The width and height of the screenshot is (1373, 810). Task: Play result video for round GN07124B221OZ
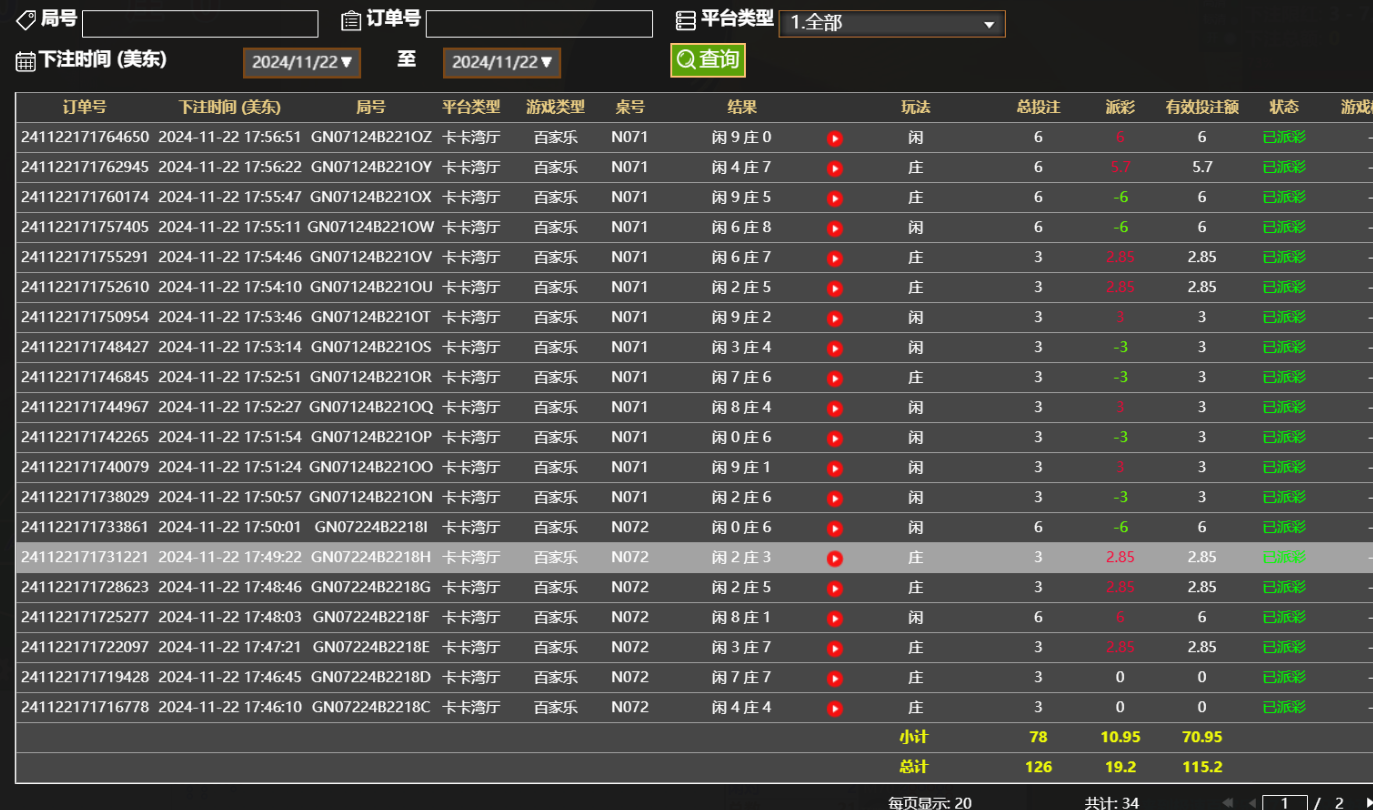pyautogui.click(x=835, y=138)
